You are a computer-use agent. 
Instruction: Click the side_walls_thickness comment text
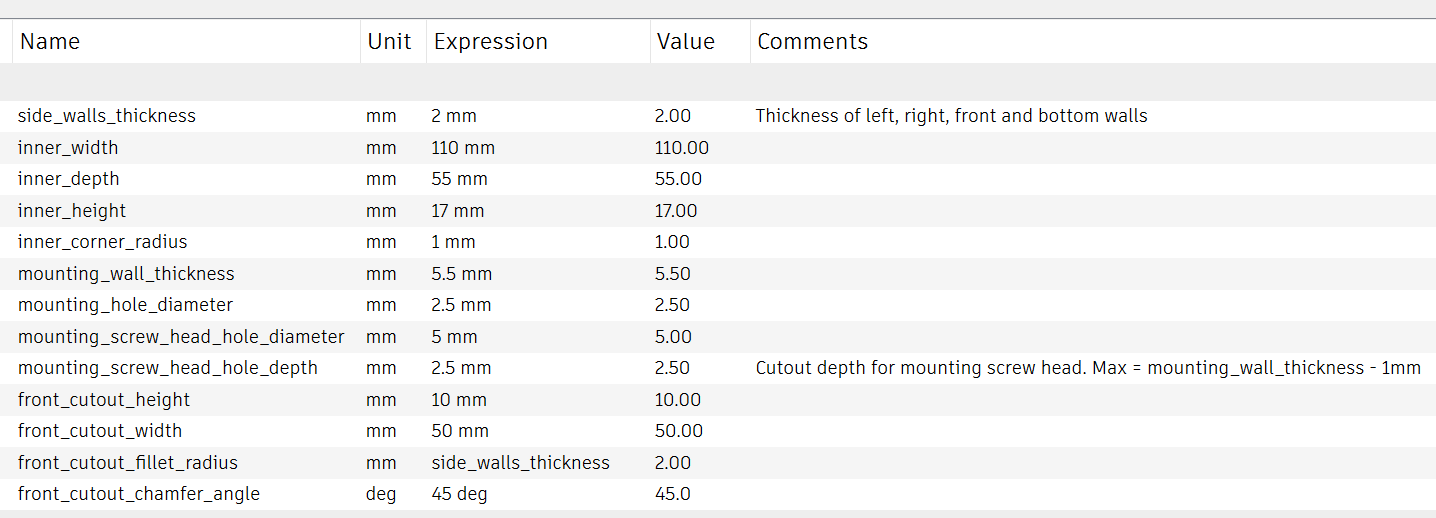pyautogui.click(x=951, y=116)
